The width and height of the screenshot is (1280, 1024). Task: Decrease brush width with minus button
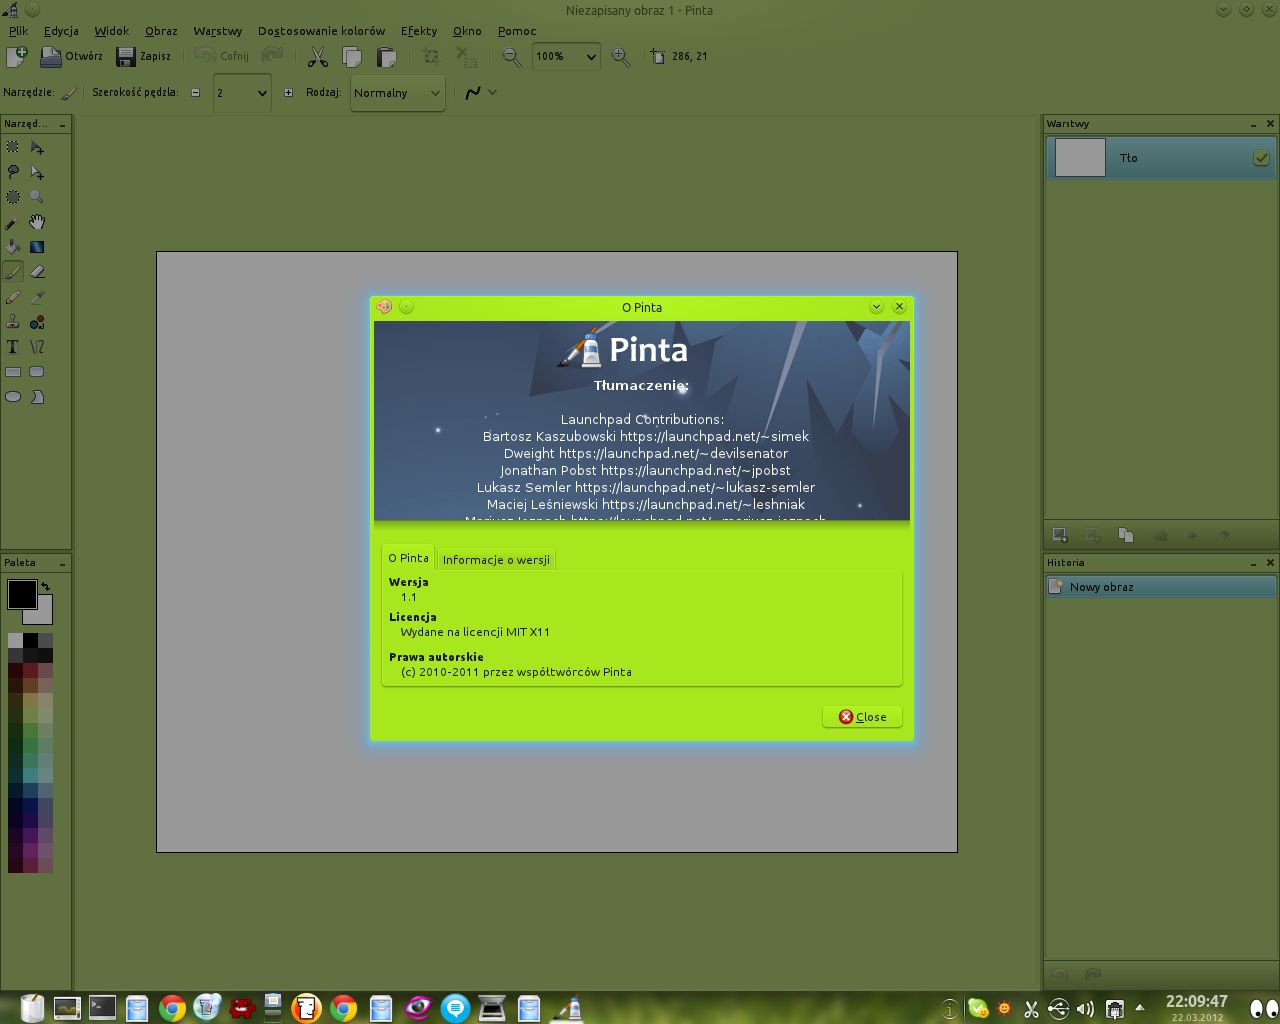tap(195, 93)
